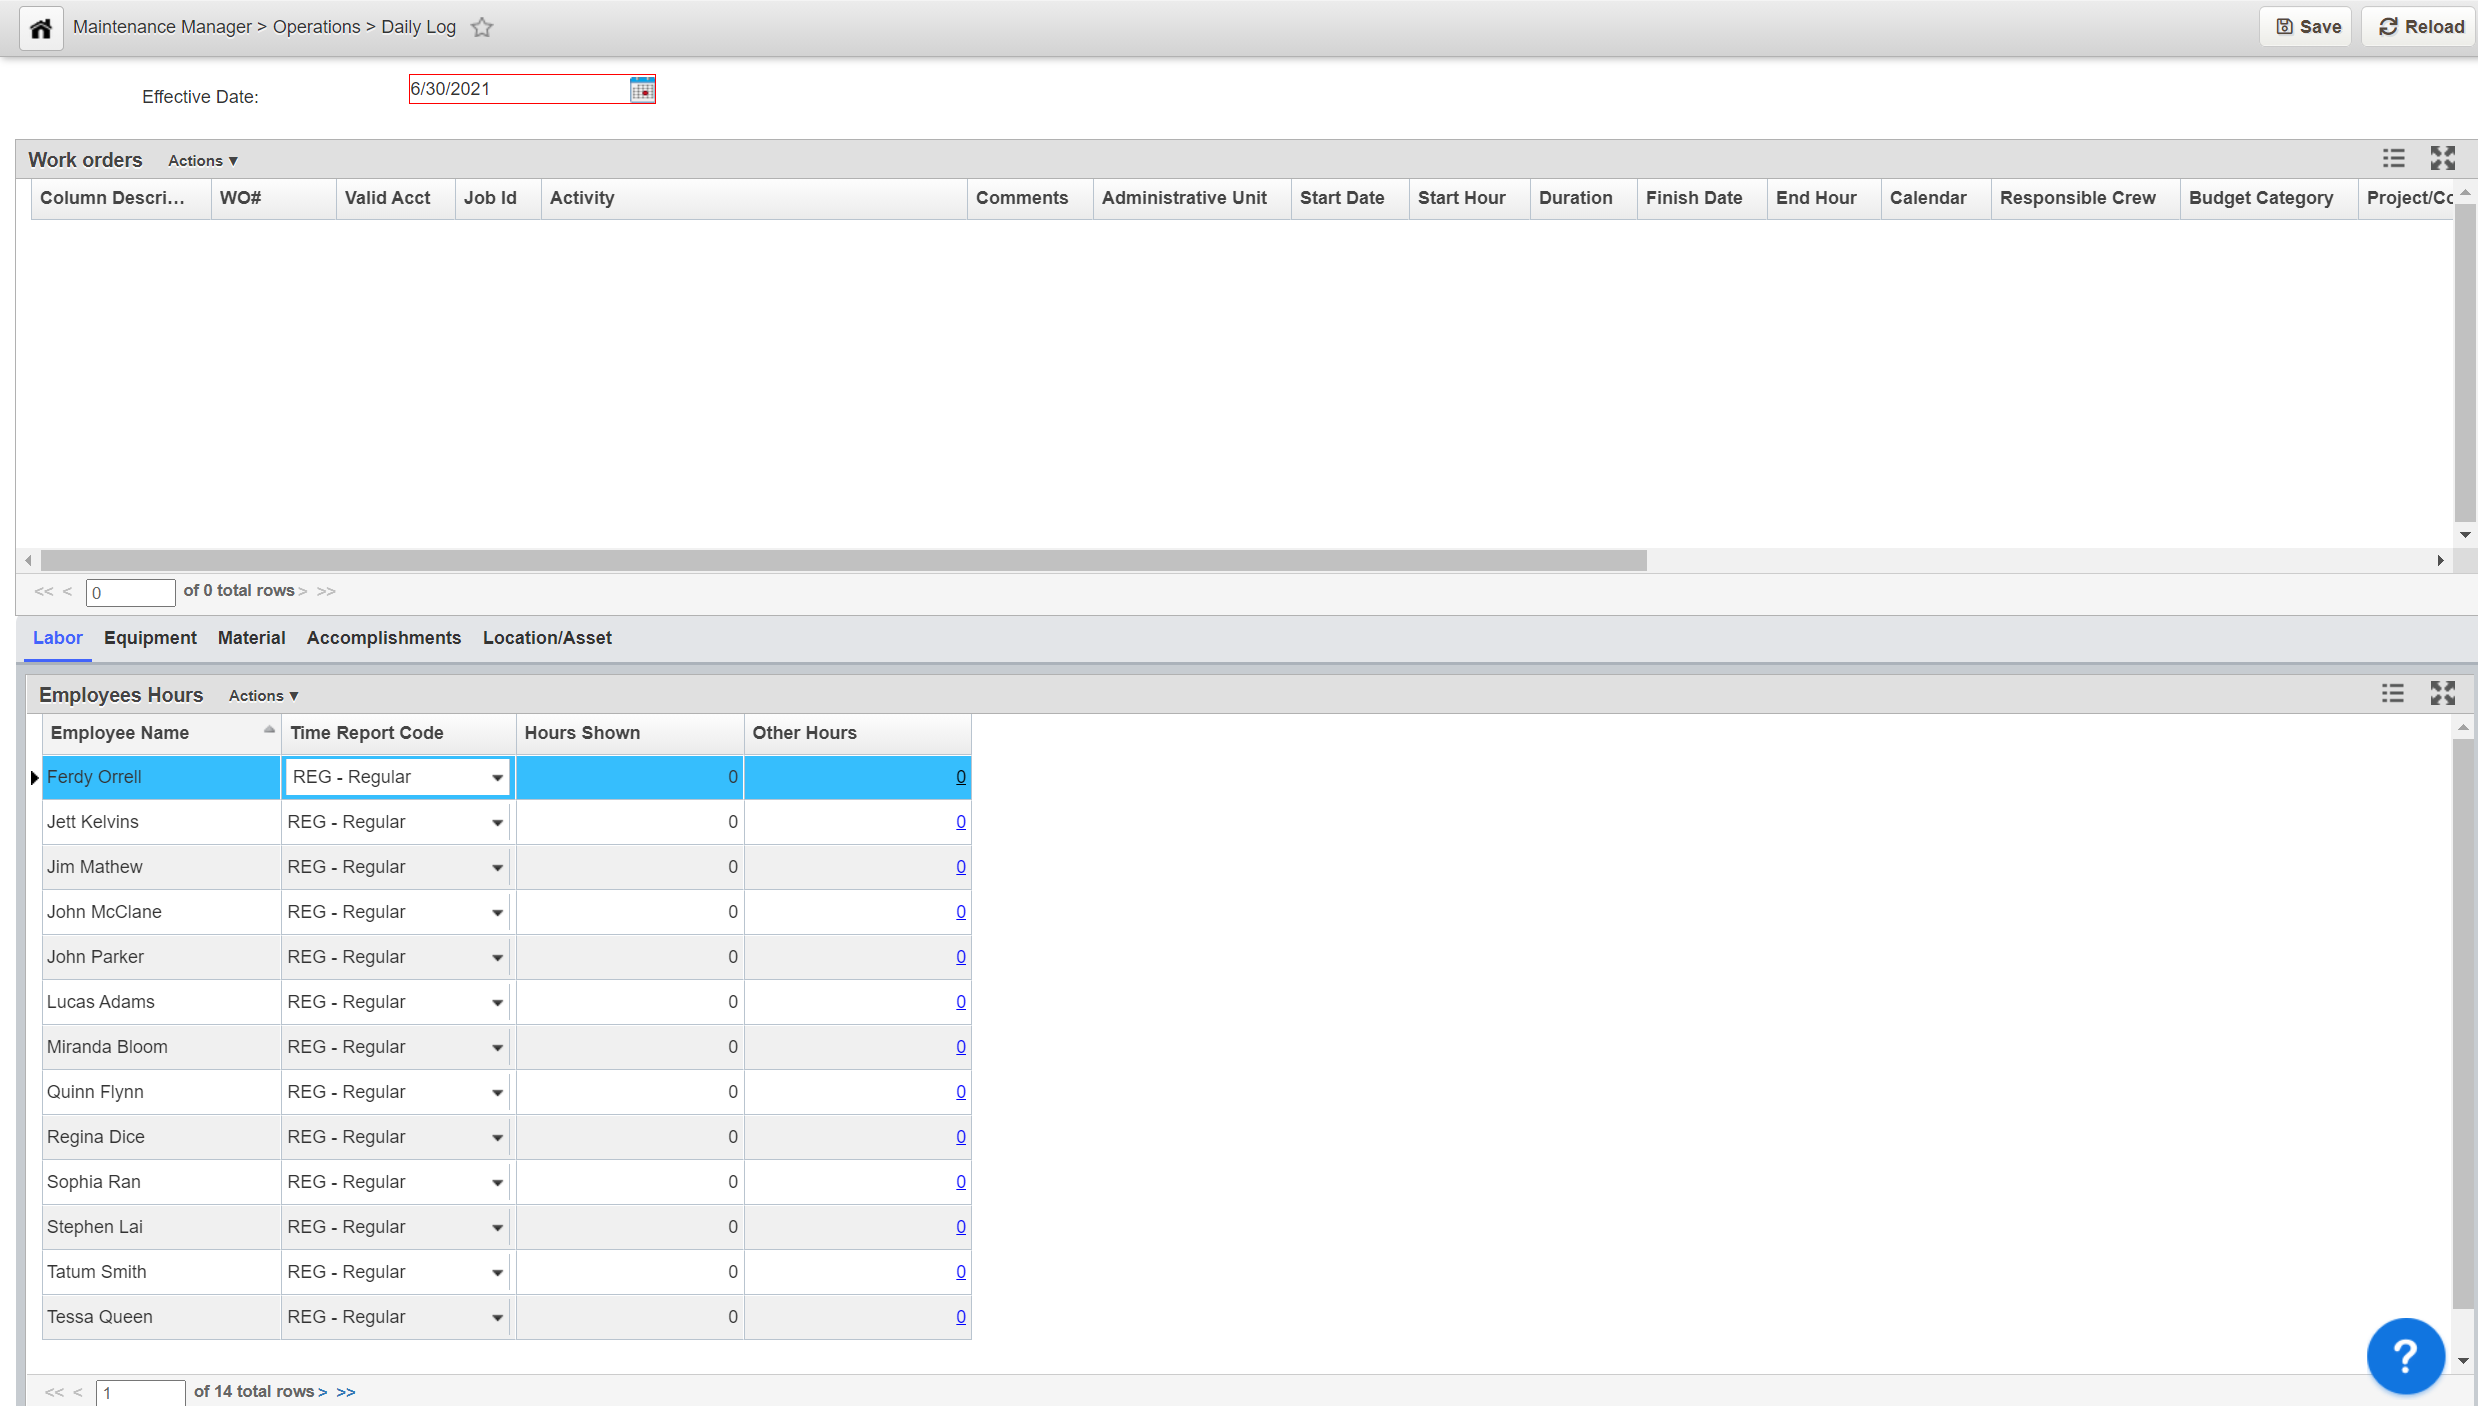This screenshot has width=2478, height=1406.
Task: Switch to the Equipment tab
Action: [x=150, y=638]
